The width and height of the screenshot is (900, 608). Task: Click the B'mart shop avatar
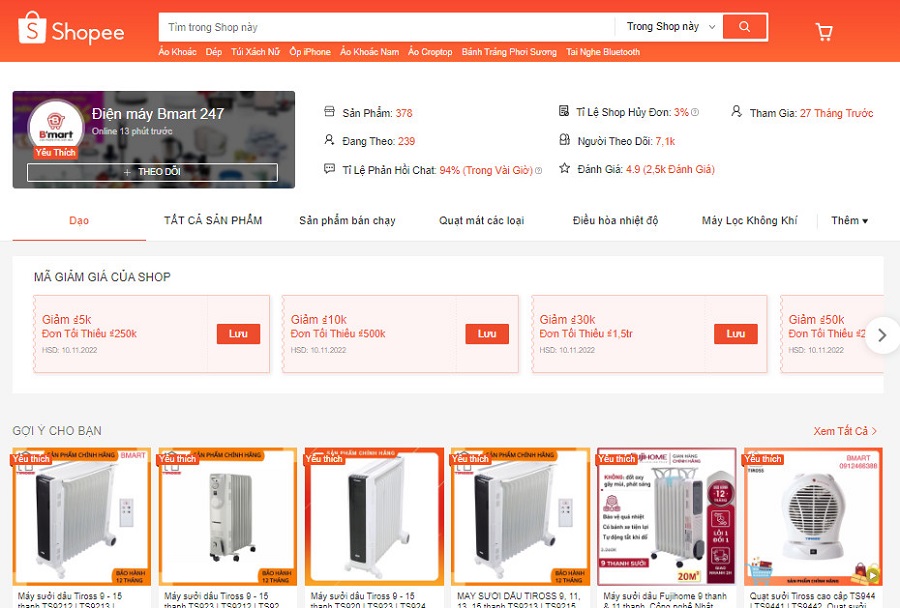pos(56,126)
